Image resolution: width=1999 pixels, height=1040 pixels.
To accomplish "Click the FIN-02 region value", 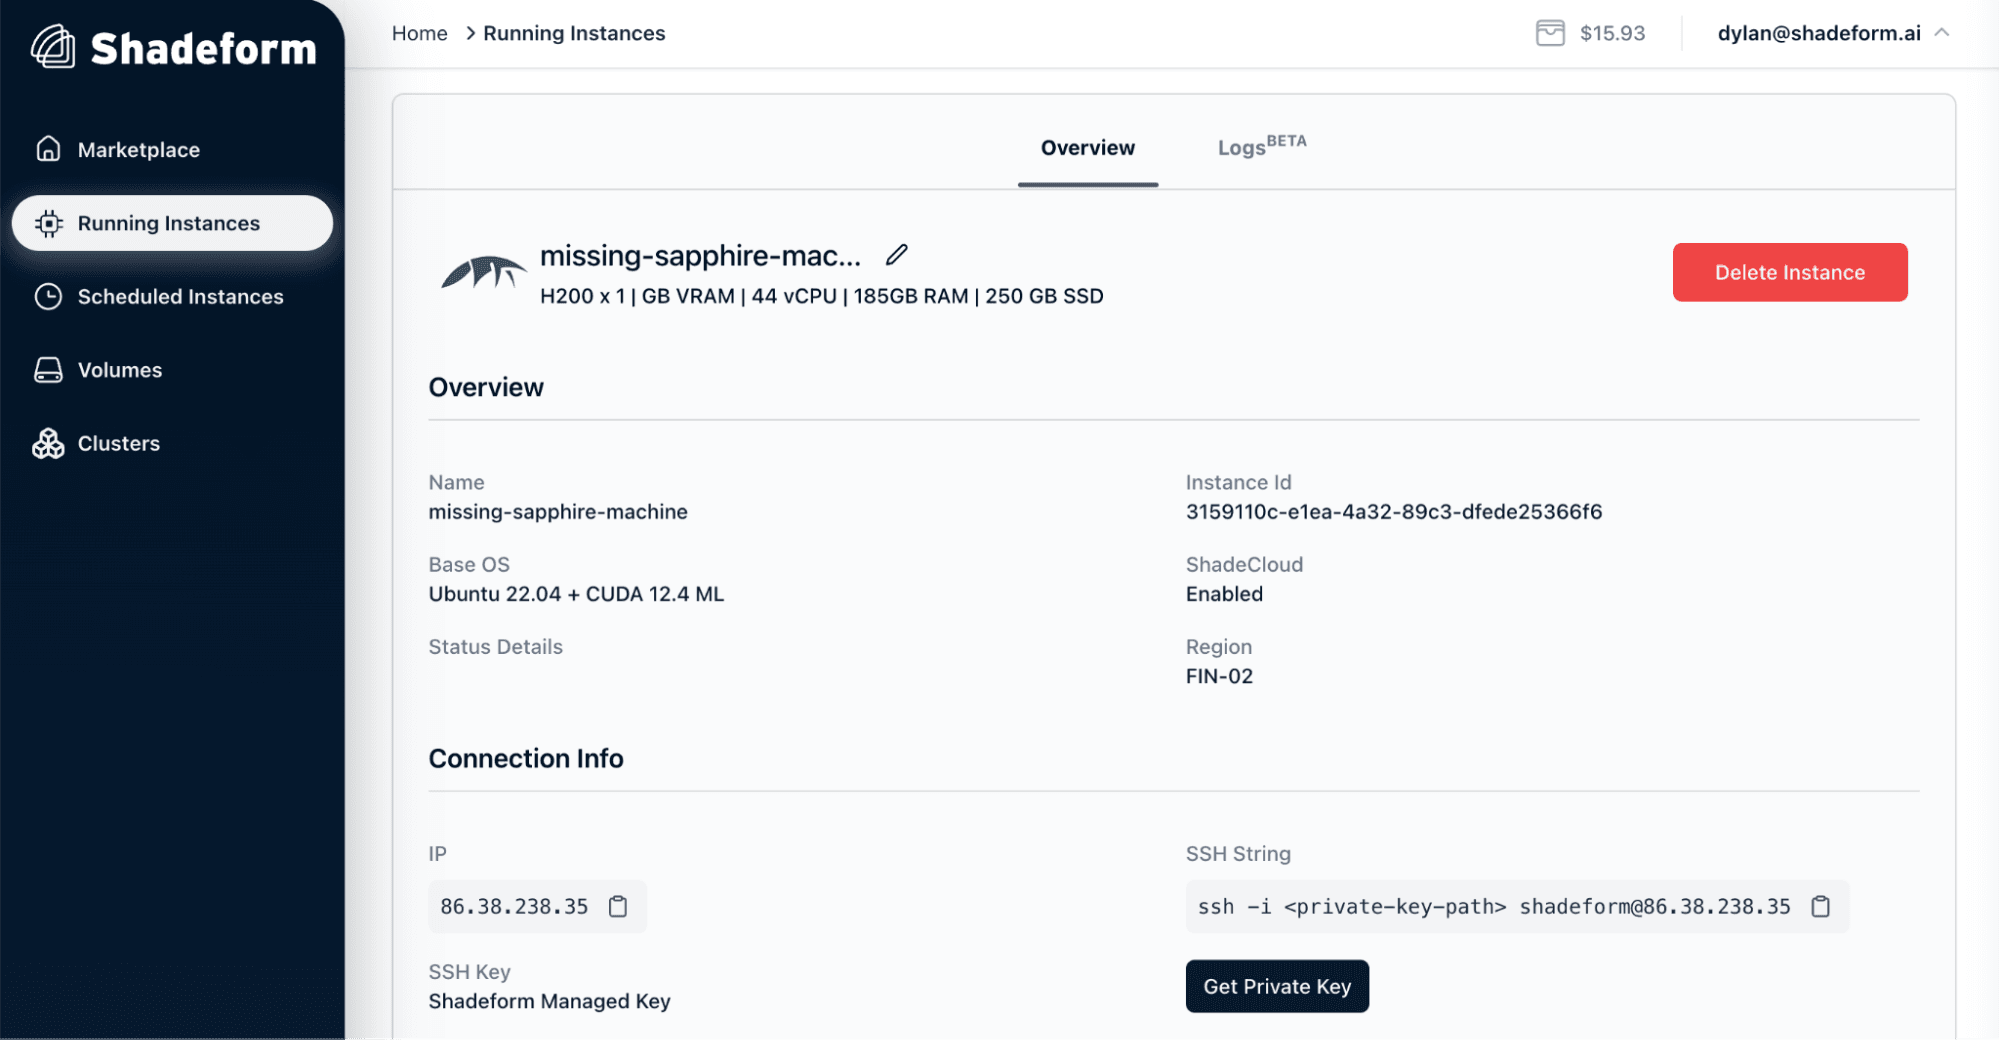I will (1219, 676).
